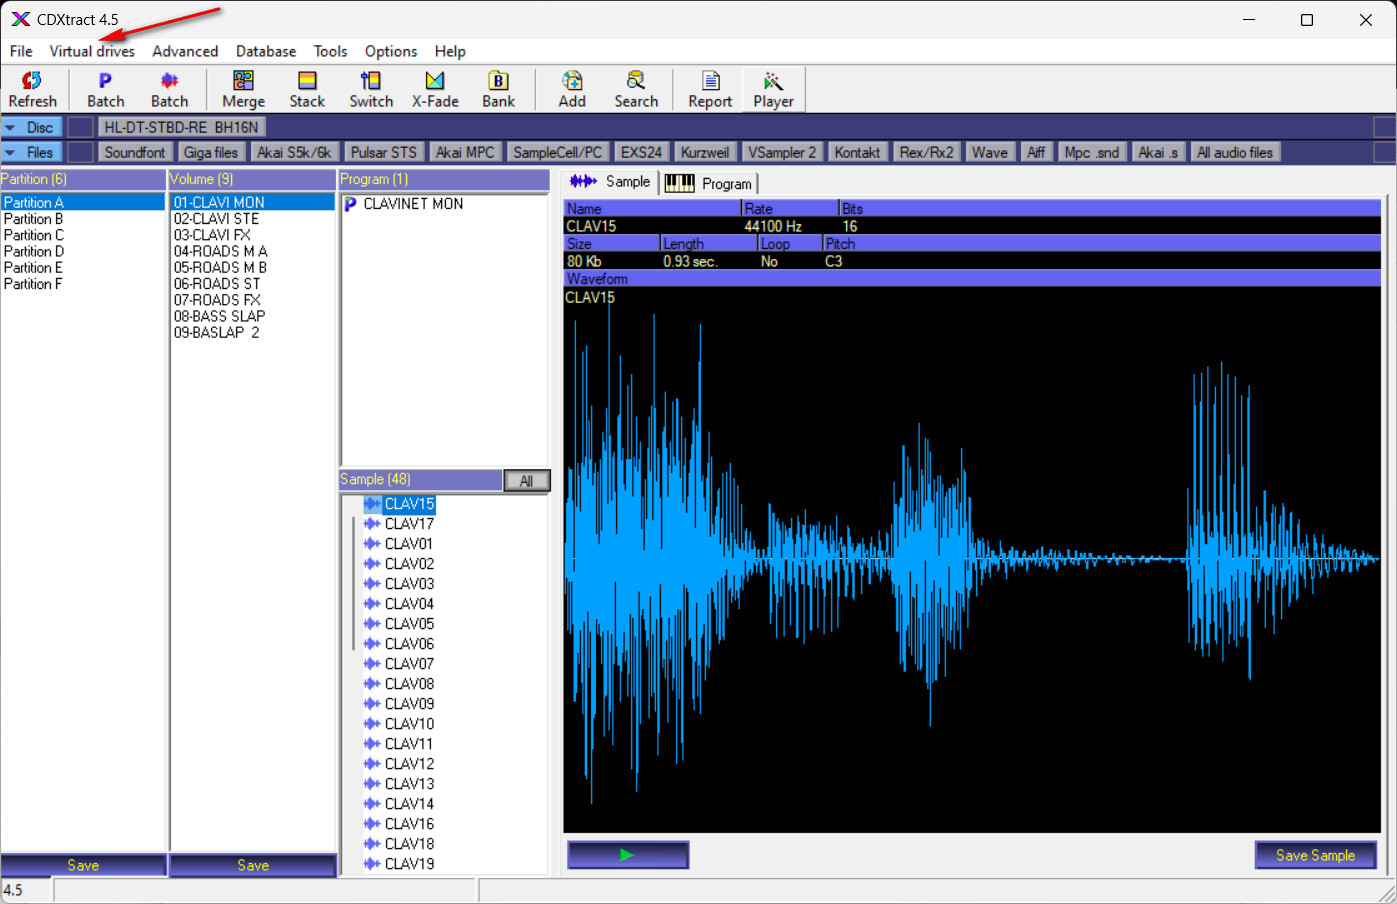Open the File menu
The height and width of the screenshot is (904, 1397).
click(x=21, y=51)
